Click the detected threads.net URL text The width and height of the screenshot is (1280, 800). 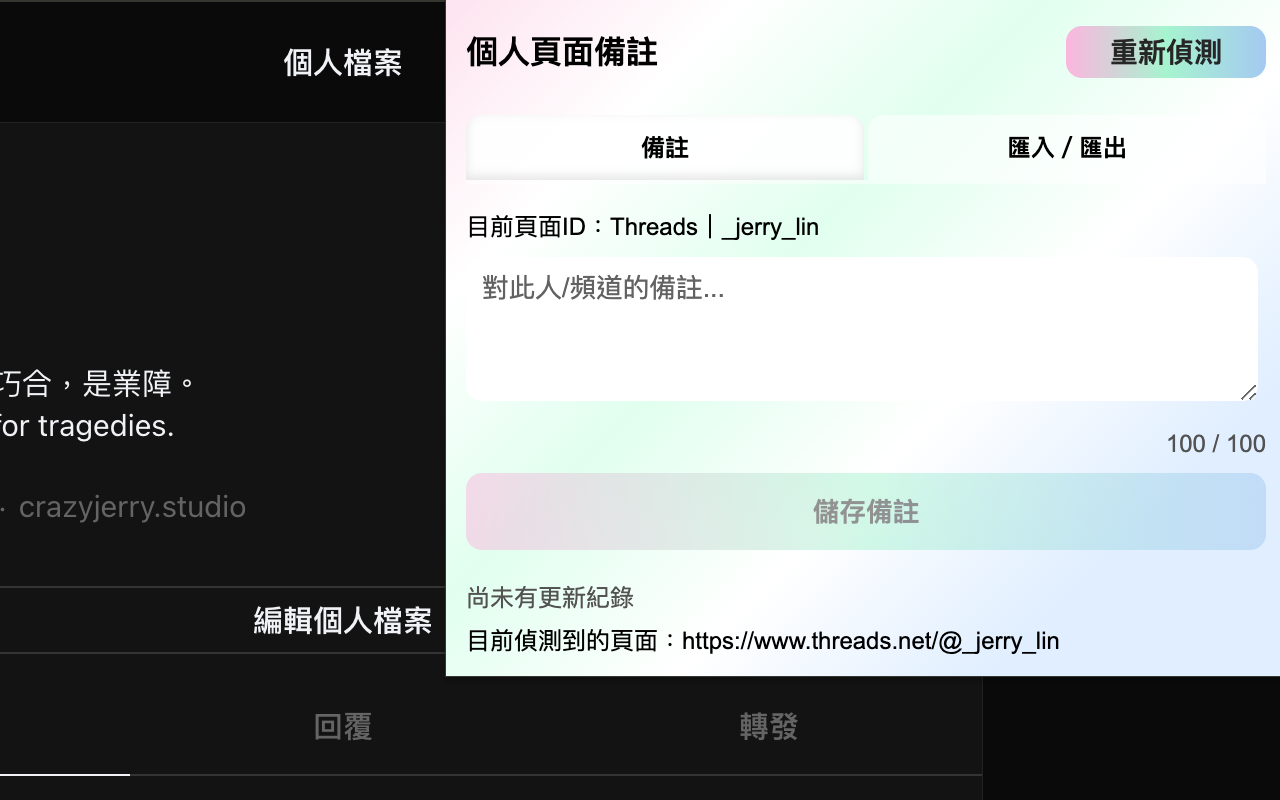click(870, 640)
